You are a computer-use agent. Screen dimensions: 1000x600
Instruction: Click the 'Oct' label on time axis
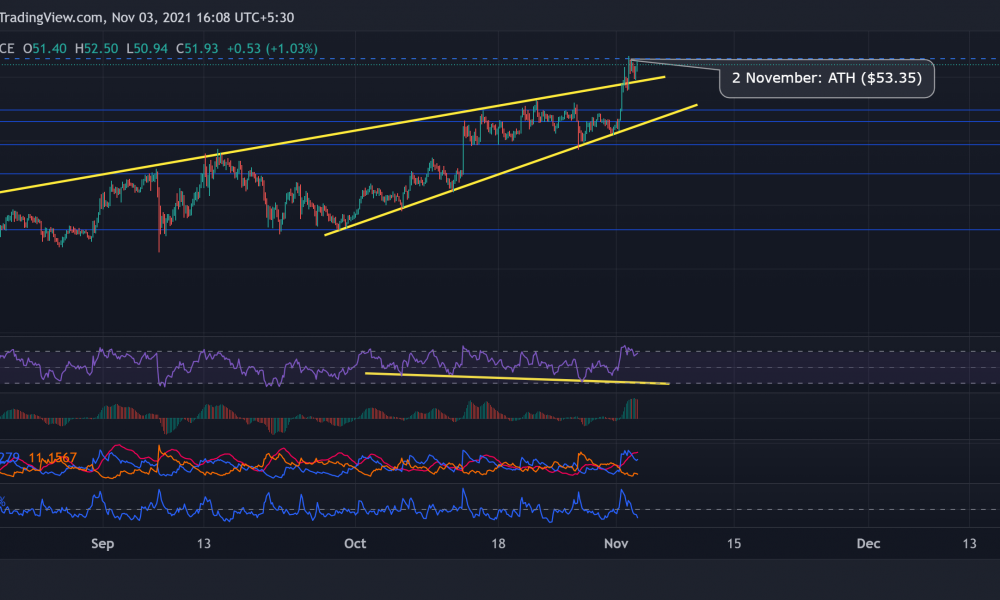(355, 543)
